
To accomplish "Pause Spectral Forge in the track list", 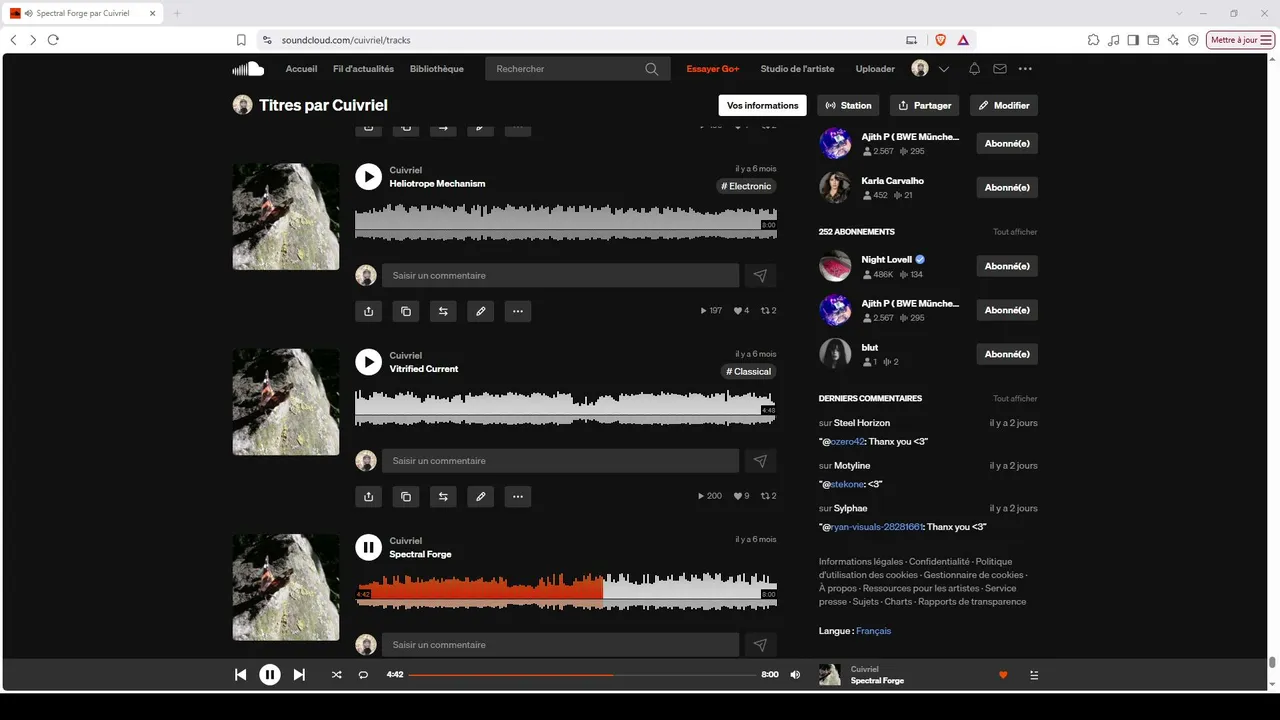I will 368,547.
